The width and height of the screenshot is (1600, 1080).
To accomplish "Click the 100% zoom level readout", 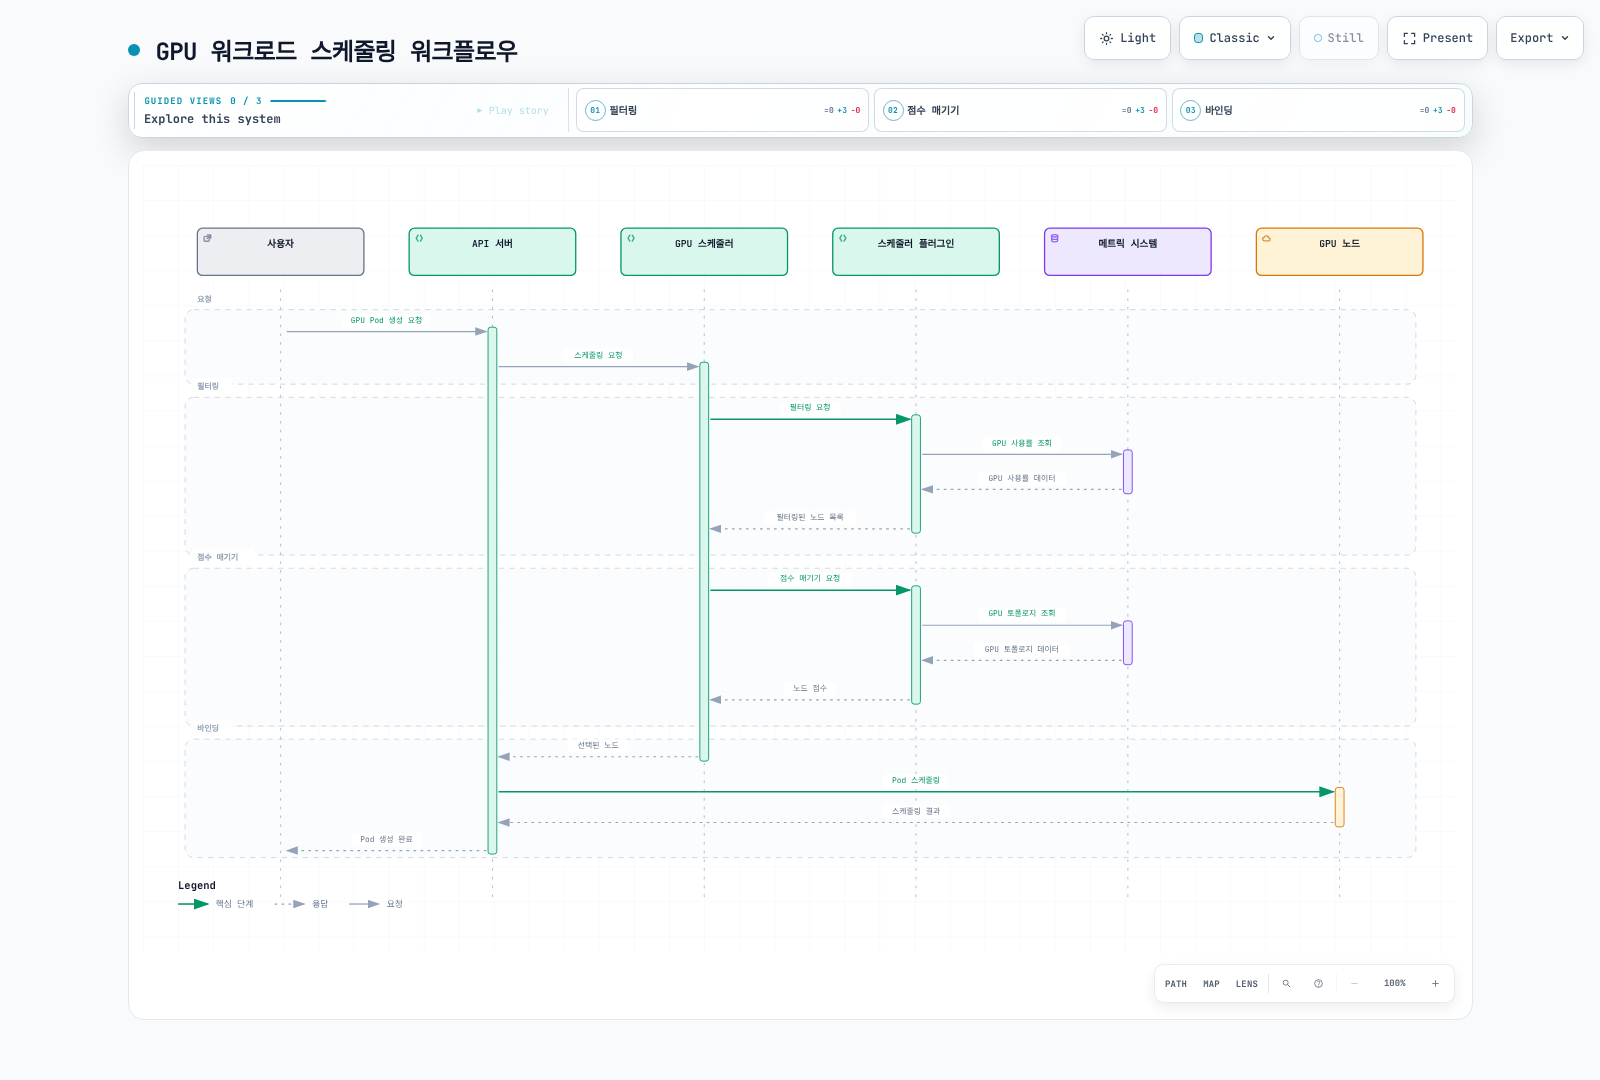I will pos(1395,984).
